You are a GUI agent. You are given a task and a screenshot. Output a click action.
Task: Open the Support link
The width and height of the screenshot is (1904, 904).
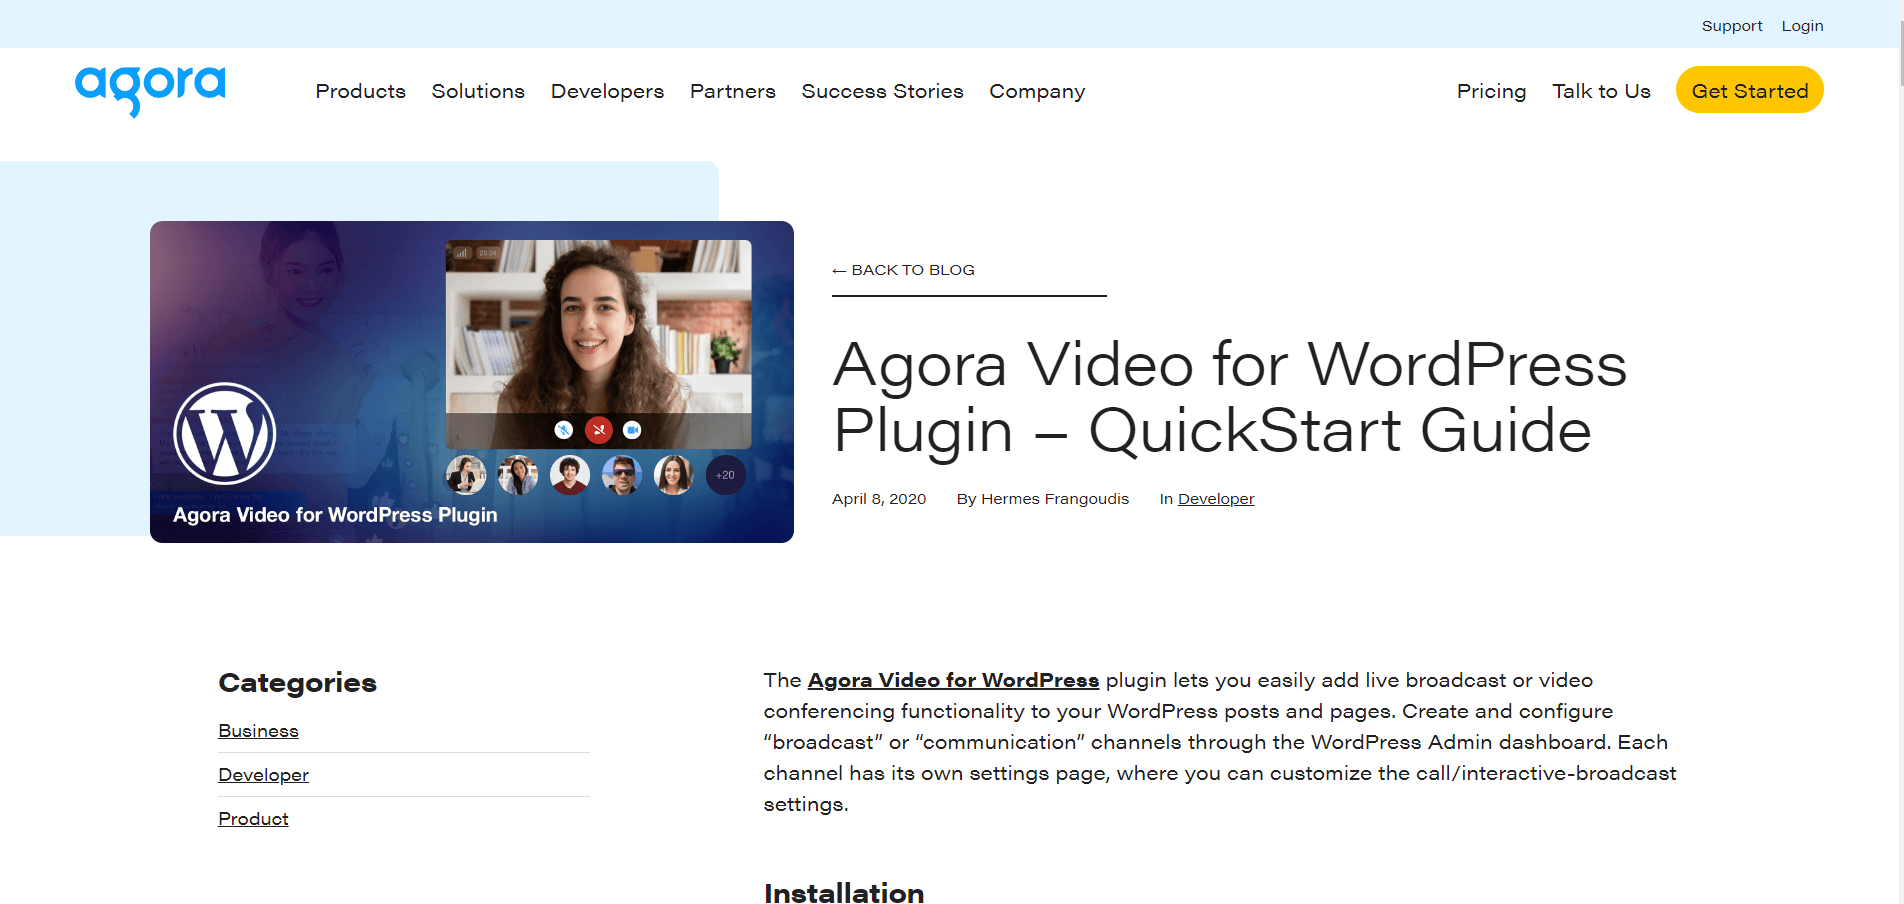click(x=1732, y=26)
